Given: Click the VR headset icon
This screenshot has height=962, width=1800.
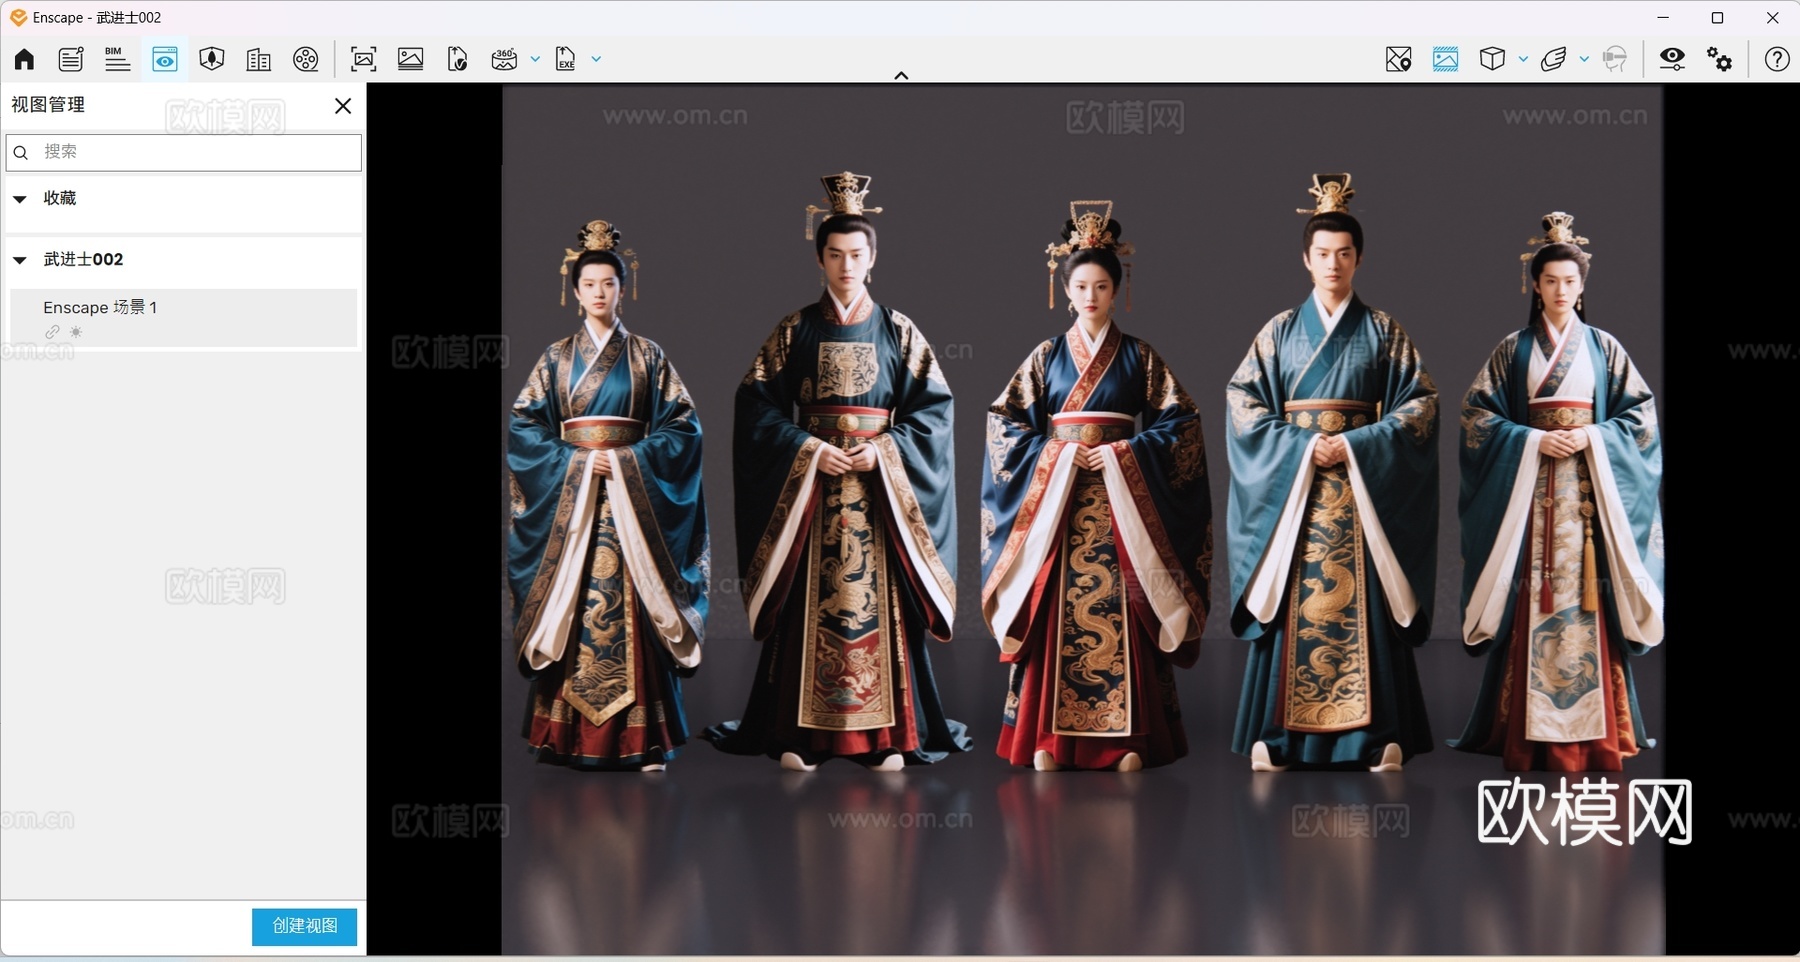Looking at the screenshot, I should click(1614, 59).
